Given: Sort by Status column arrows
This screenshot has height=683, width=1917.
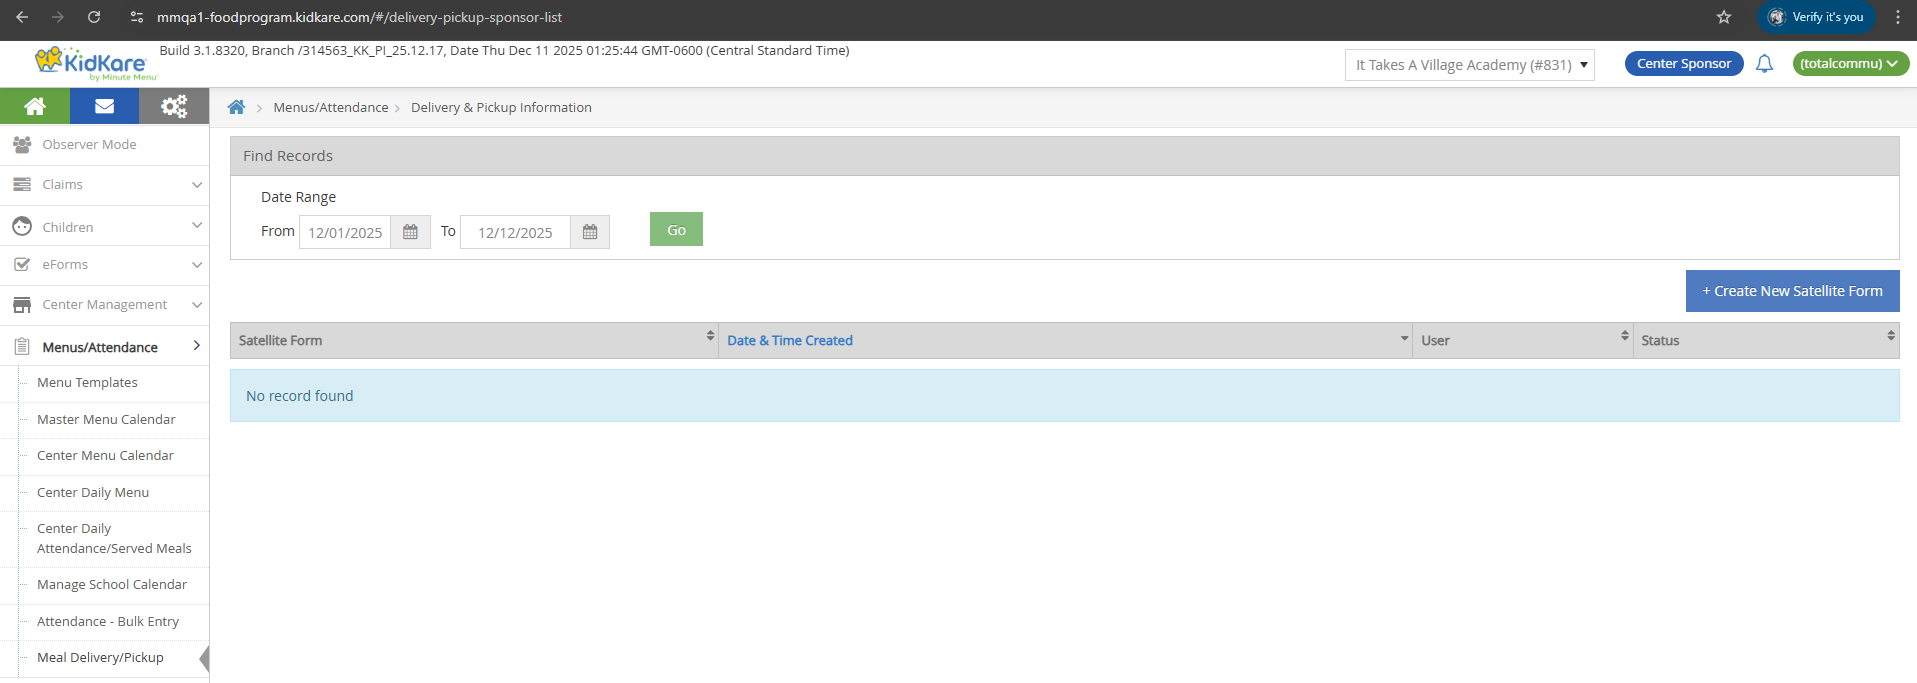Looking at the screenshot, I should point(1891,336).
